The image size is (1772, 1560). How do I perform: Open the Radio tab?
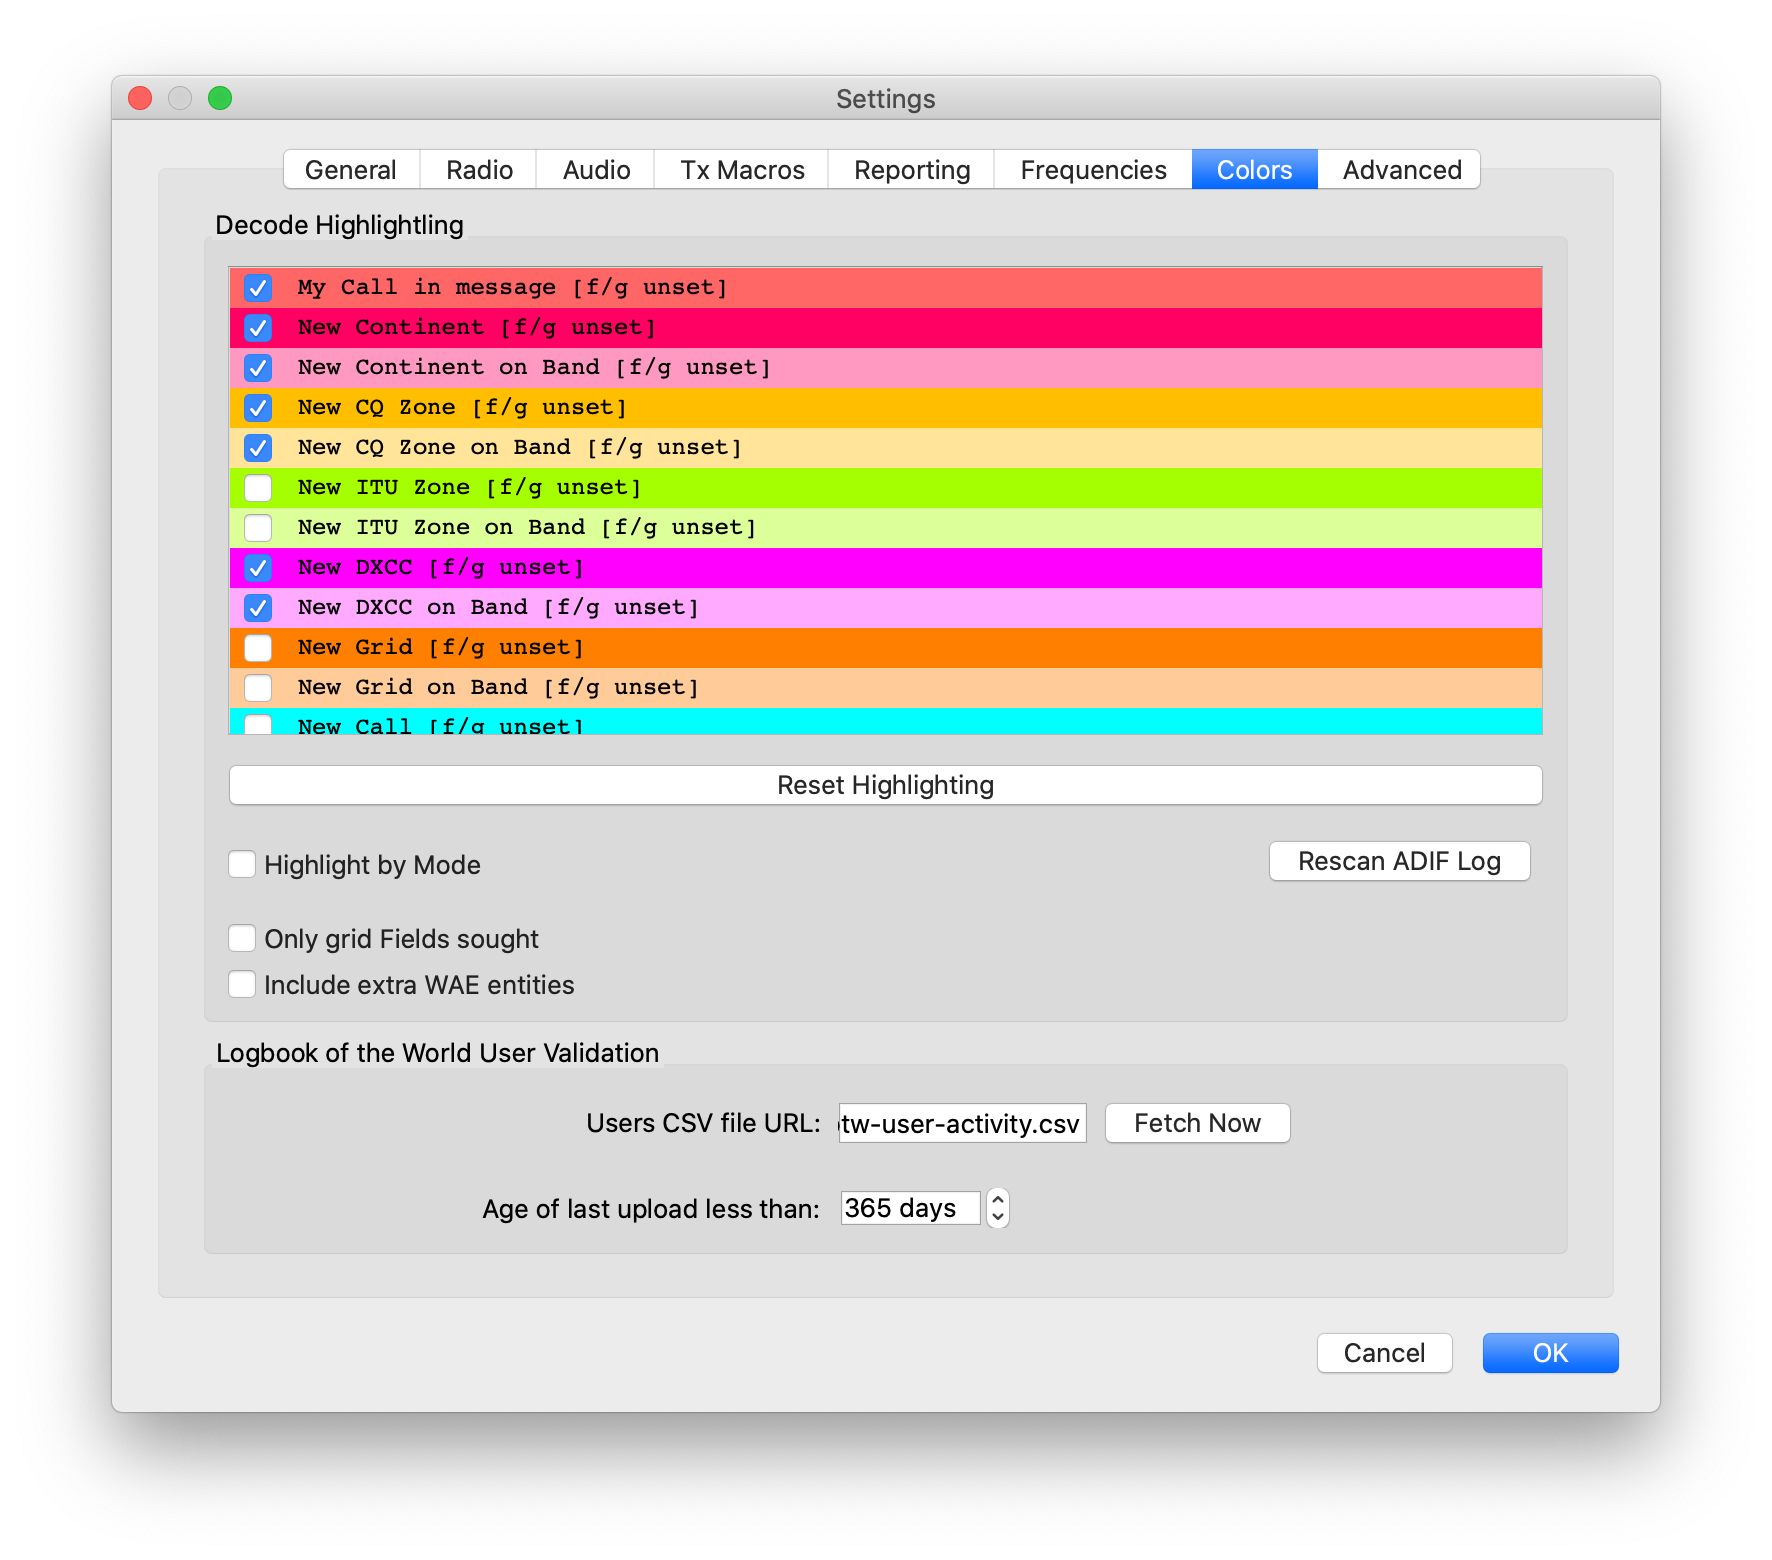tap(479, 170)
